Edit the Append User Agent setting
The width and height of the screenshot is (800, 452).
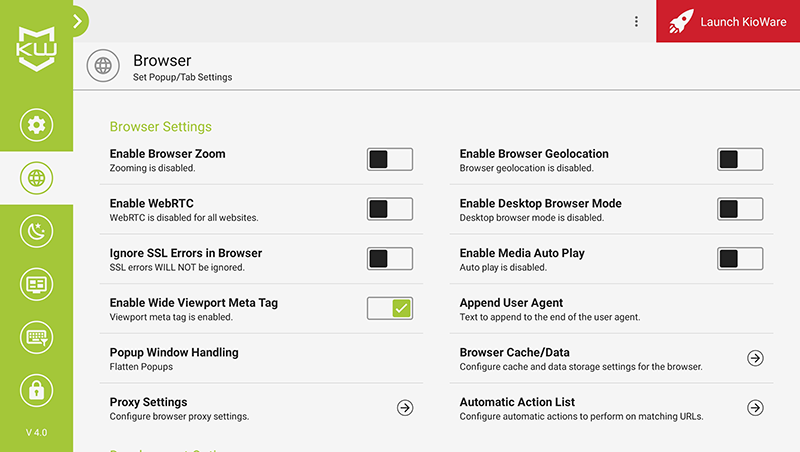[x=611, y=309]
